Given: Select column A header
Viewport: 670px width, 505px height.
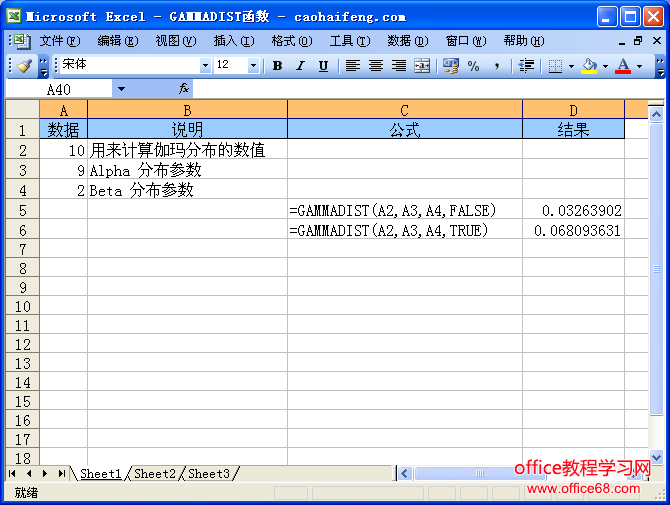Looking at the screenshot, I should pyautogui.click(x=64, y=110).
